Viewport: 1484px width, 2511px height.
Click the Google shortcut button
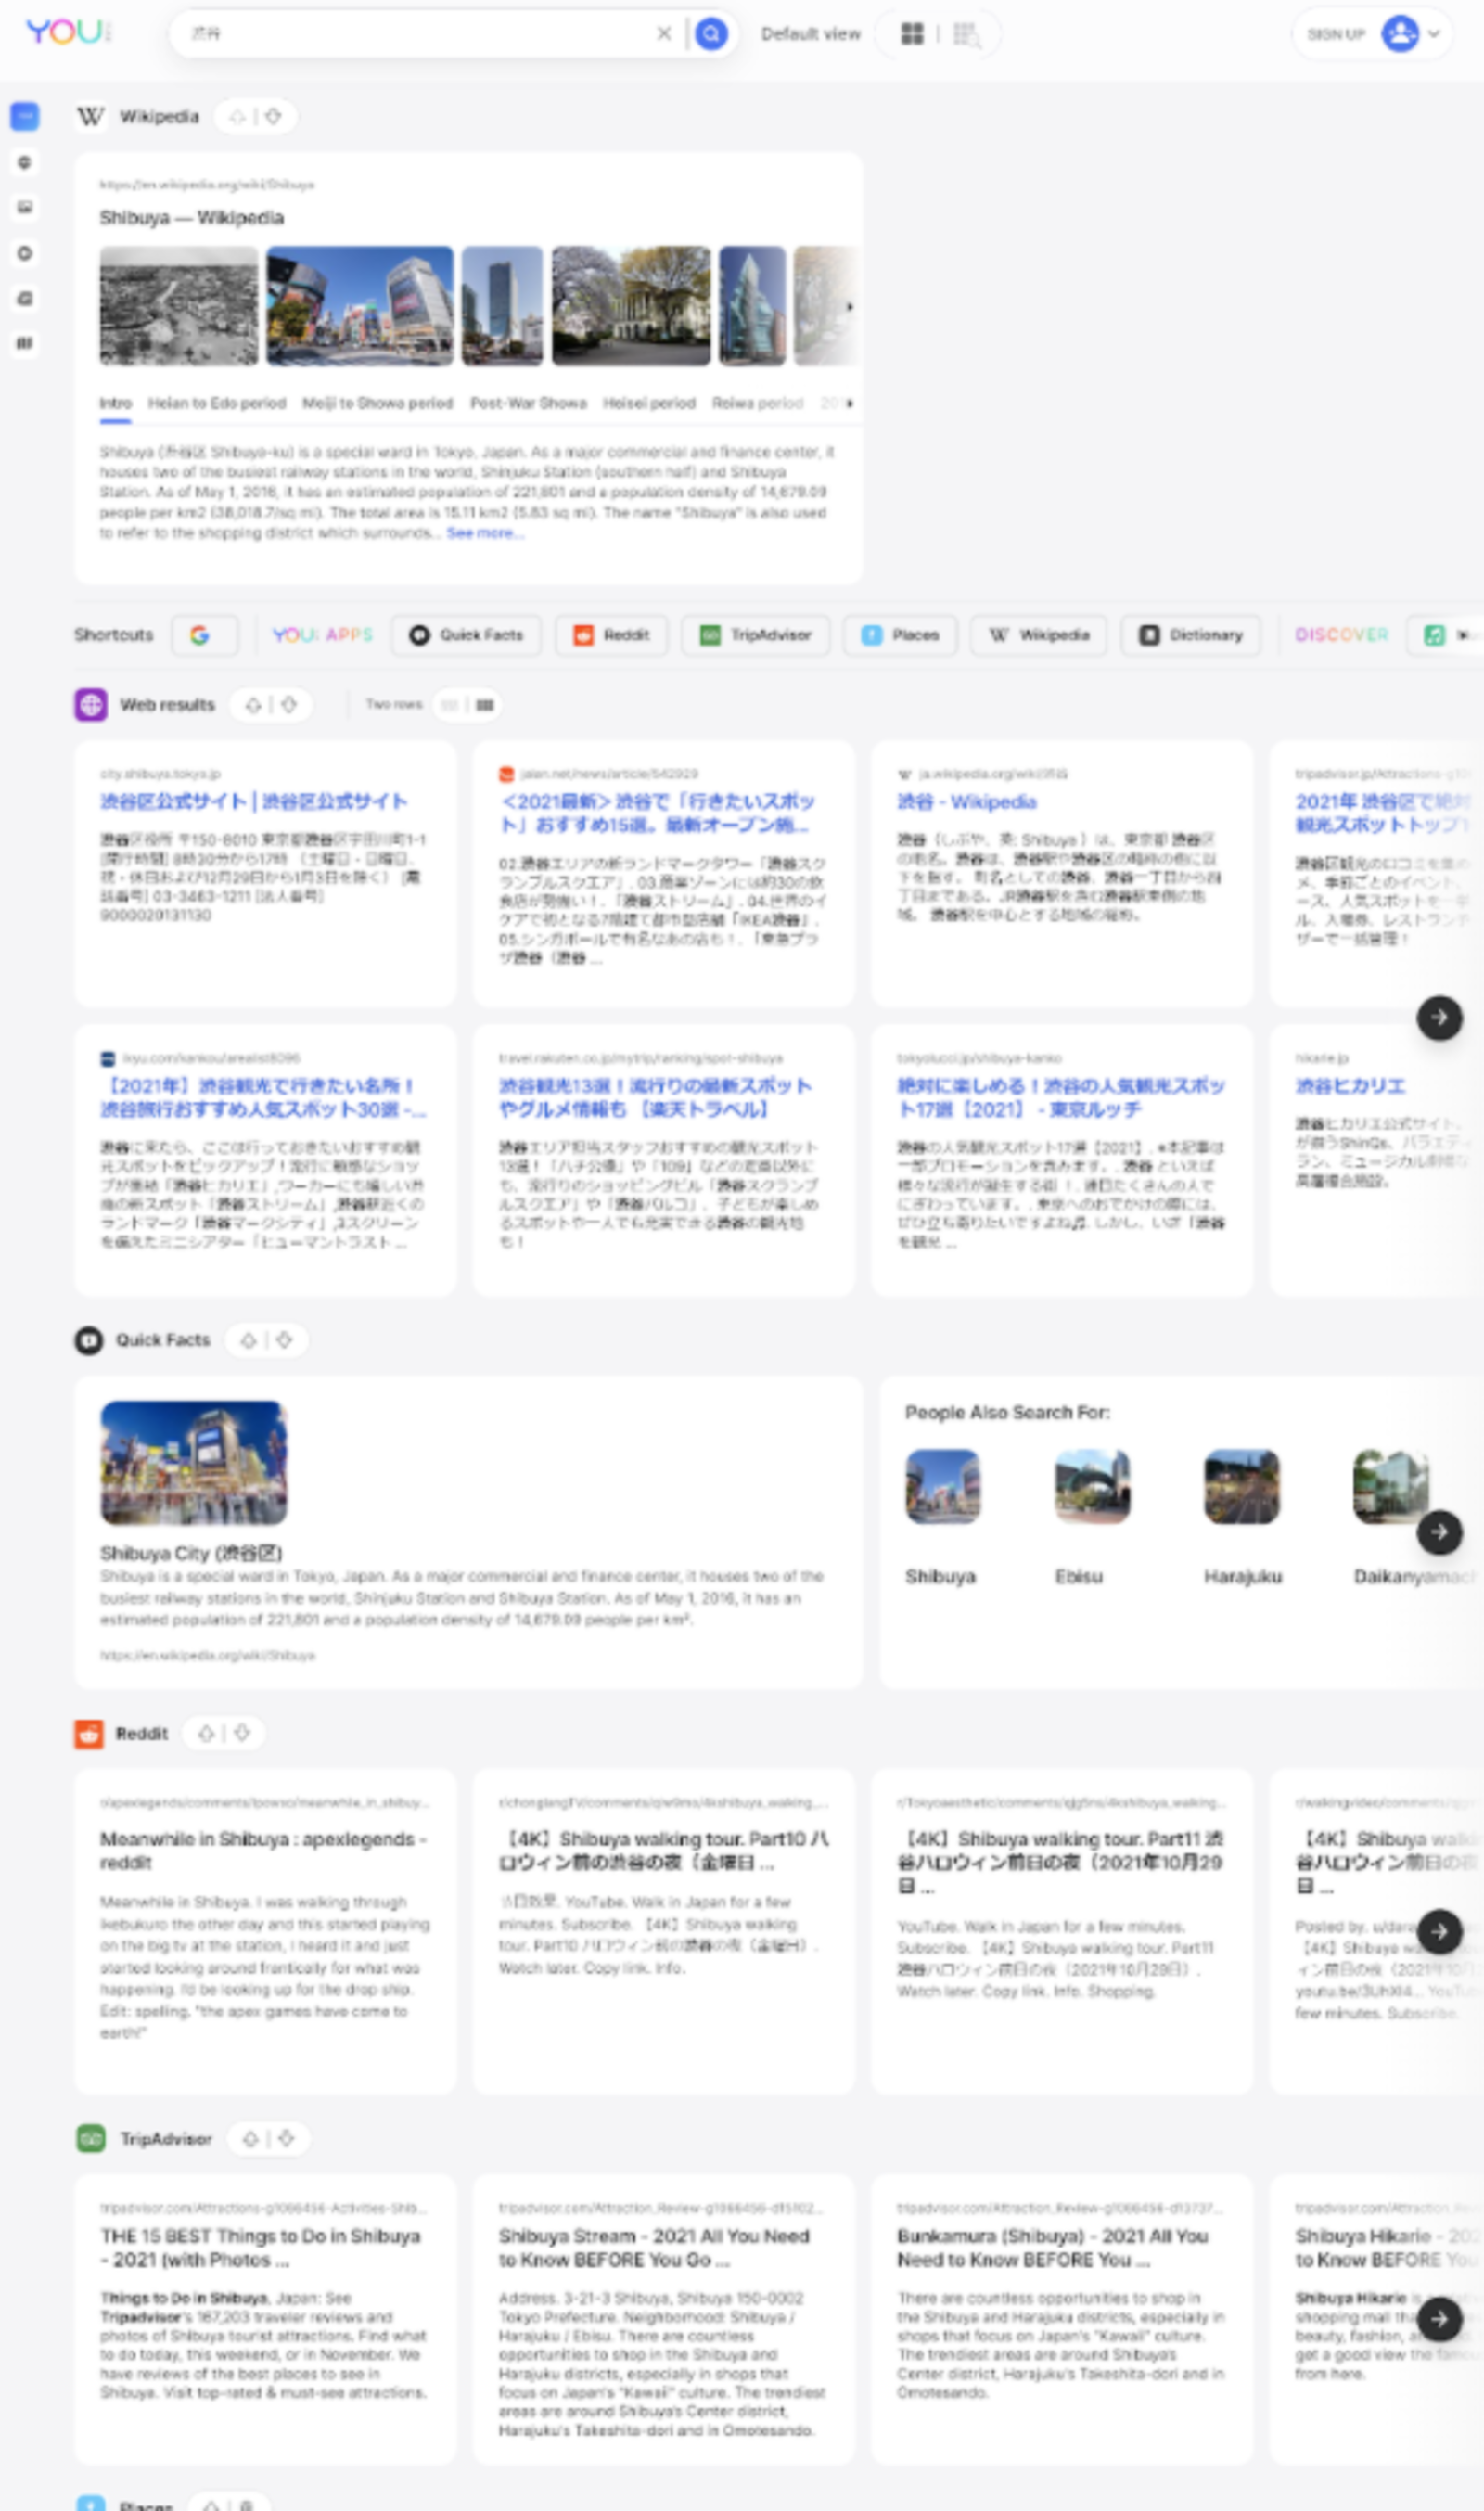204,635
